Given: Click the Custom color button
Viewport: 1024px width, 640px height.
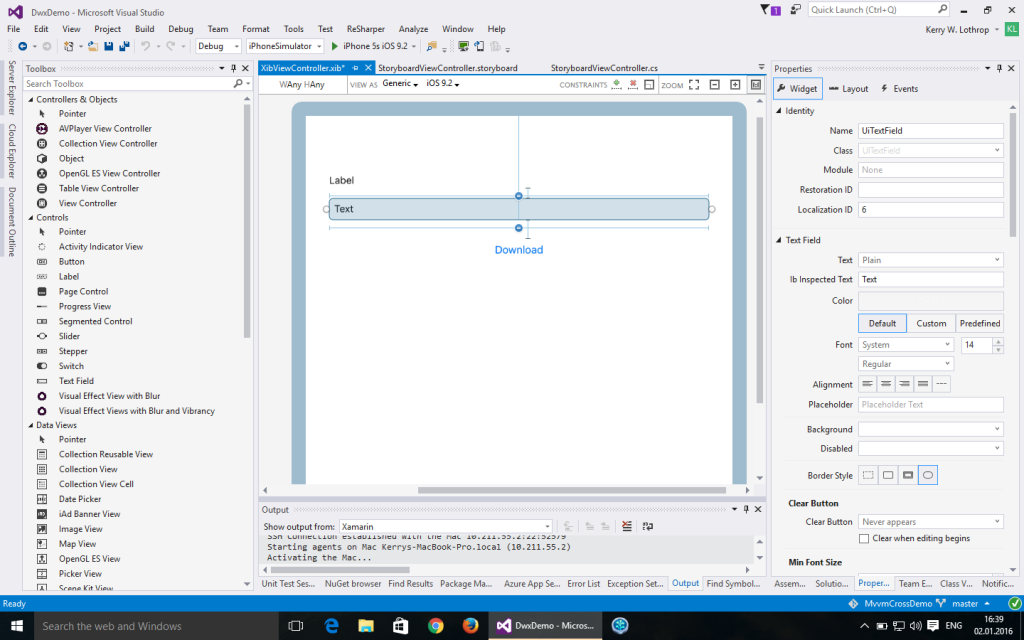Looking at the screenshot, I should [931, 323].
